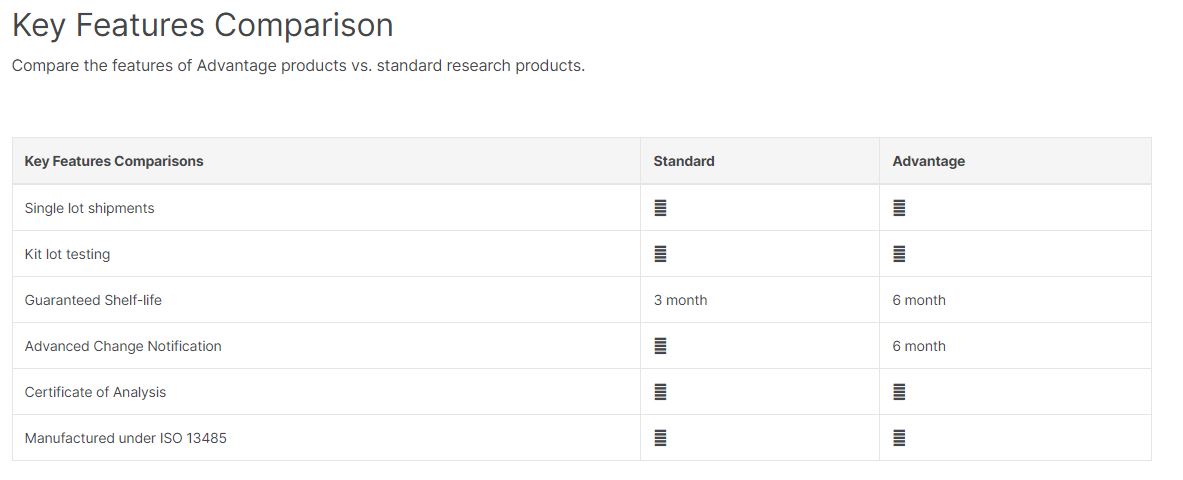
Task: Click 6 month in Advanced Change Notification row
Action: coord(919,346)
